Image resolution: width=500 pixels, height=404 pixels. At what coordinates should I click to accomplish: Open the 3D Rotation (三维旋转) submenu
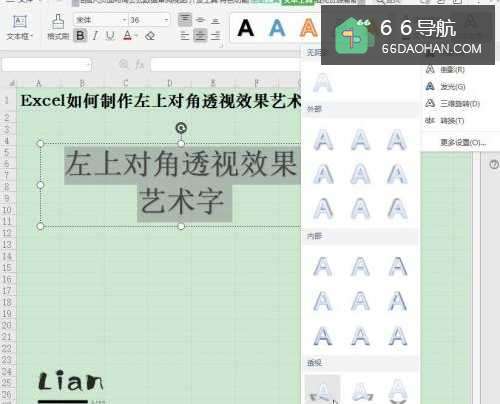coord(453,104)
